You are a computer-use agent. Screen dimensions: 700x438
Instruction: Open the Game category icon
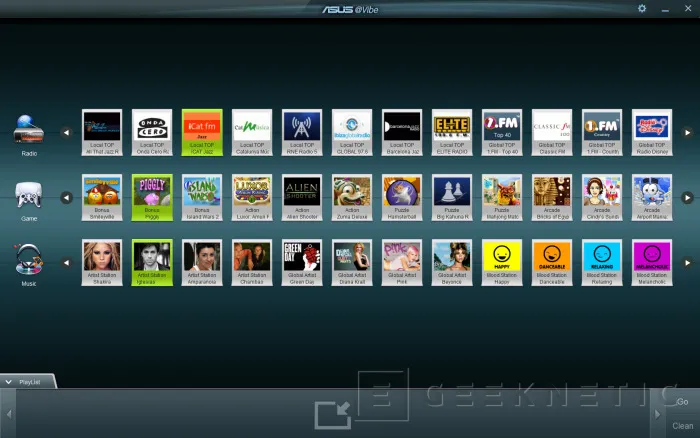pos(29,195)
